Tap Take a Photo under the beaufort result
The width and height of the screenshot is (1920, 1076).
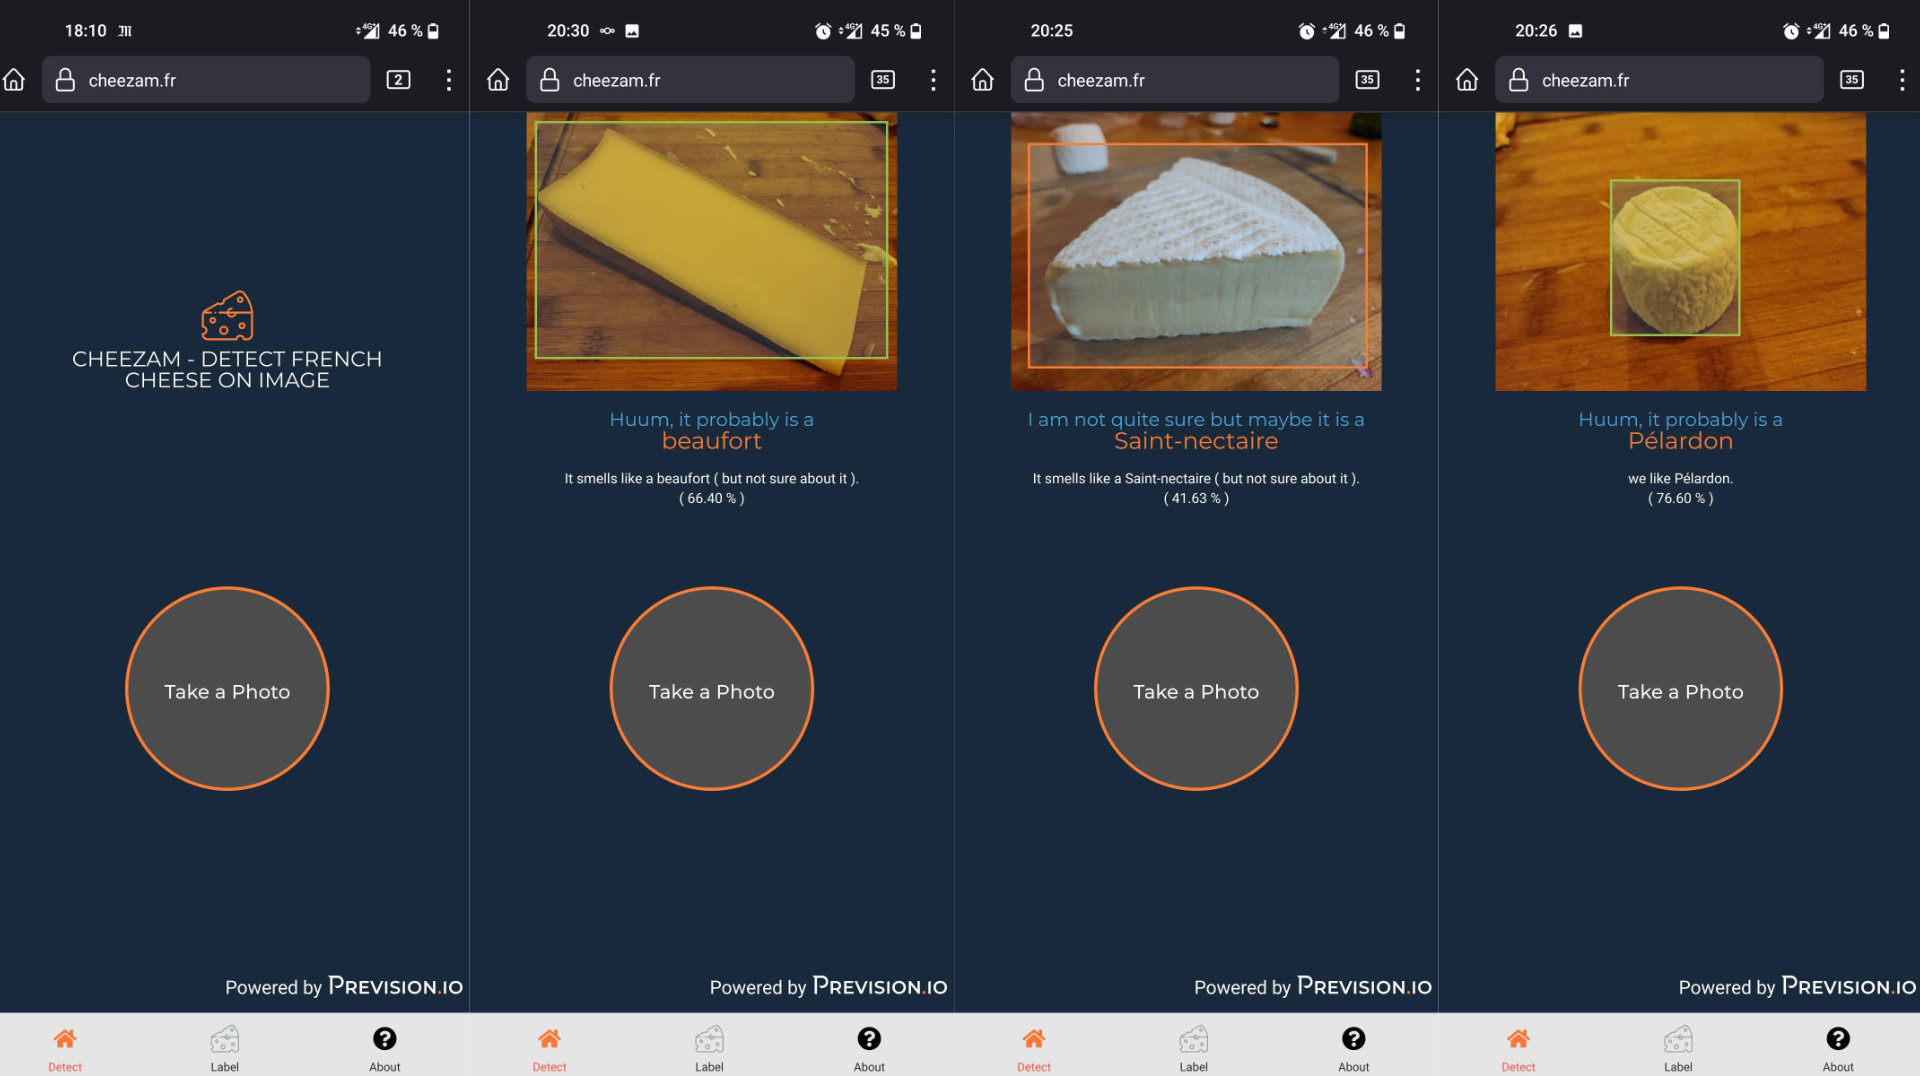point(712,689)
